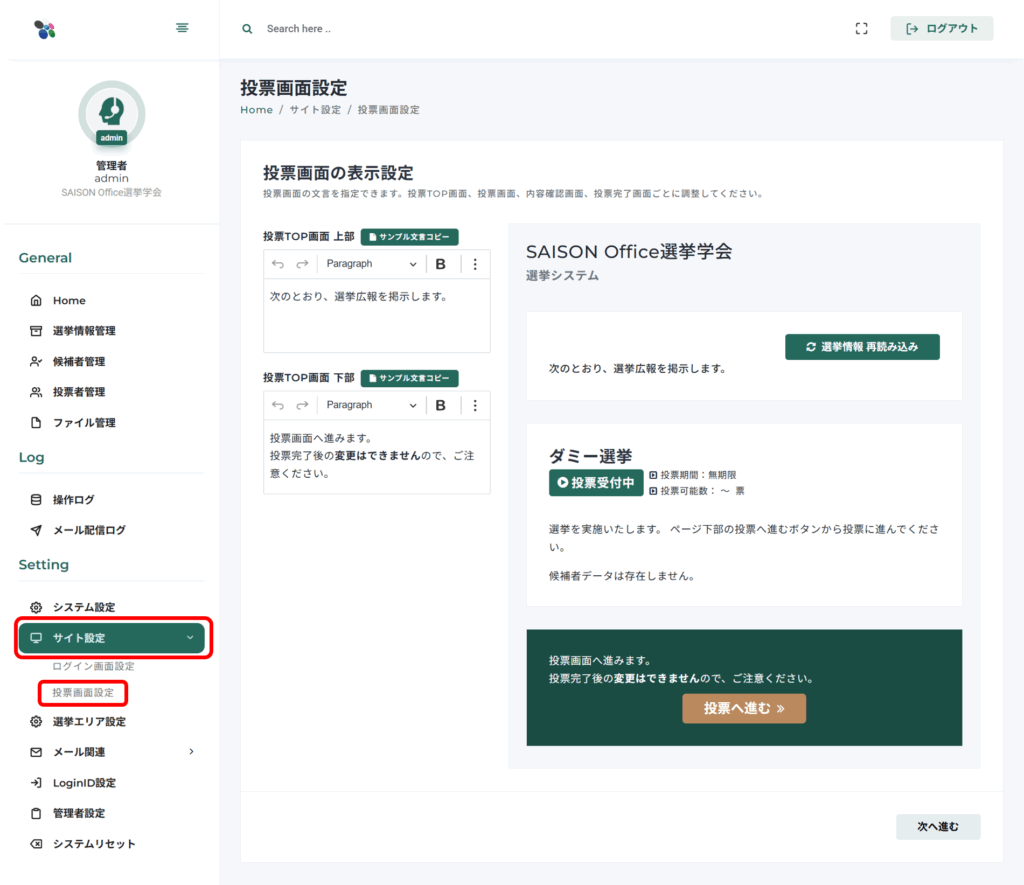Toggle fullscreen mode icon
Viewport: 1024px width, 885px height.
861,29
